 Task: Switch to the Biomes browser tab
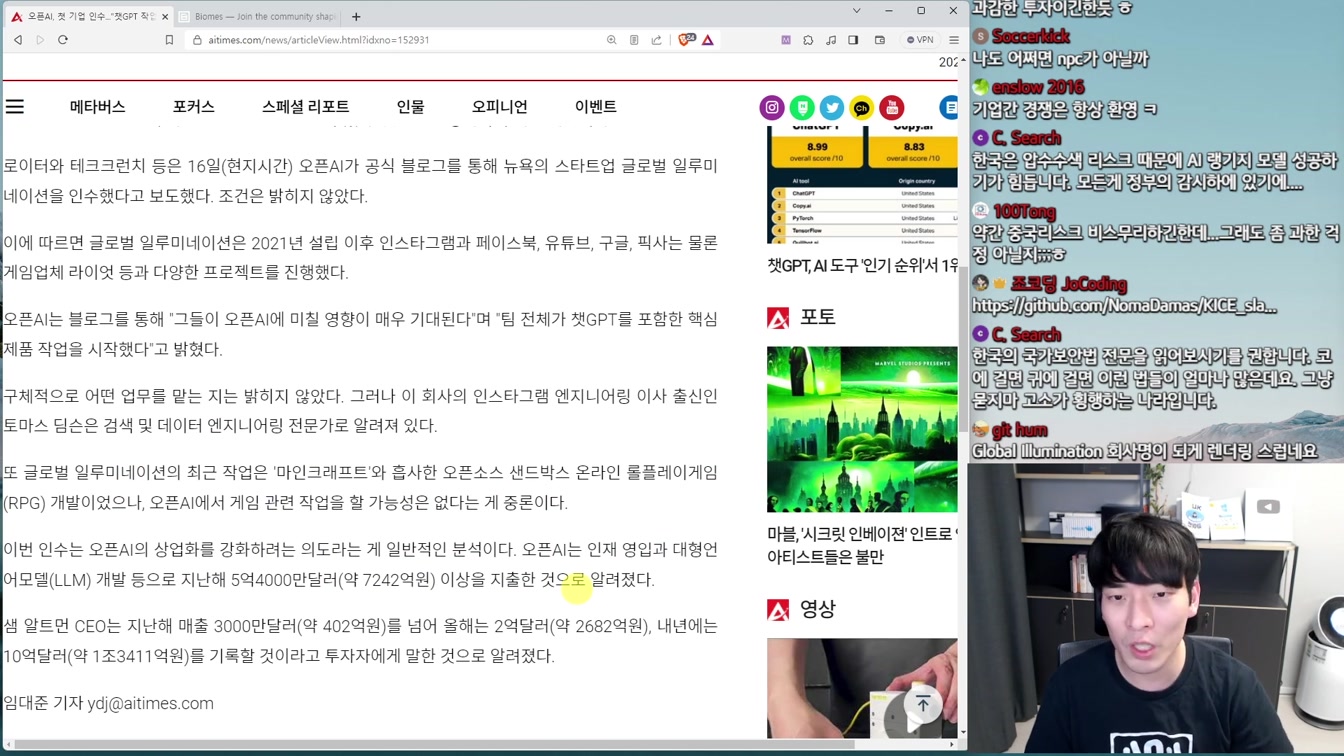[258, 17]
